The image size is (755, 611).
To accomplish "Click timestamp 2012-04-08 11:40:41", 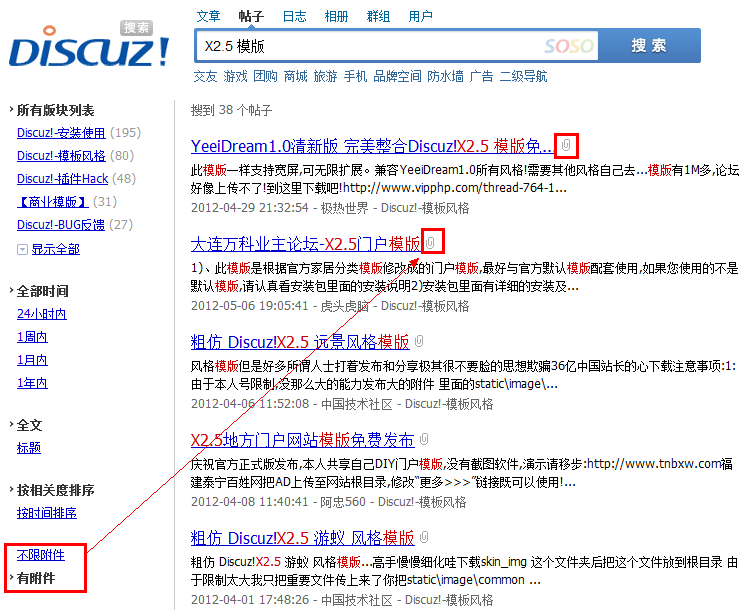I will [249, 502].
